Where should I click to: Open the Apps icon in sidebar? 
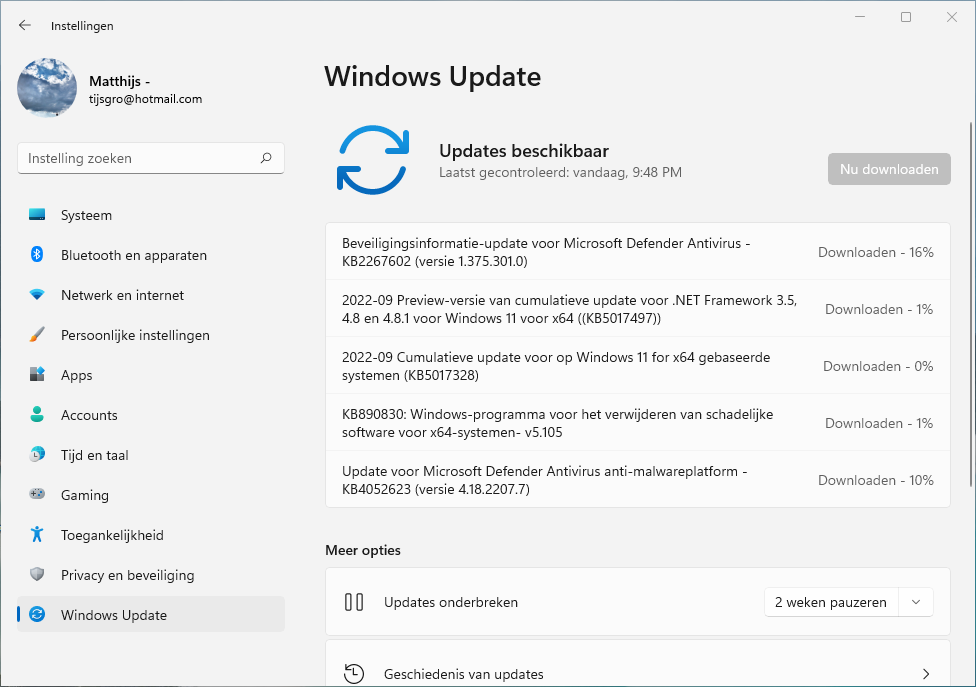click(x=37, y=375)
